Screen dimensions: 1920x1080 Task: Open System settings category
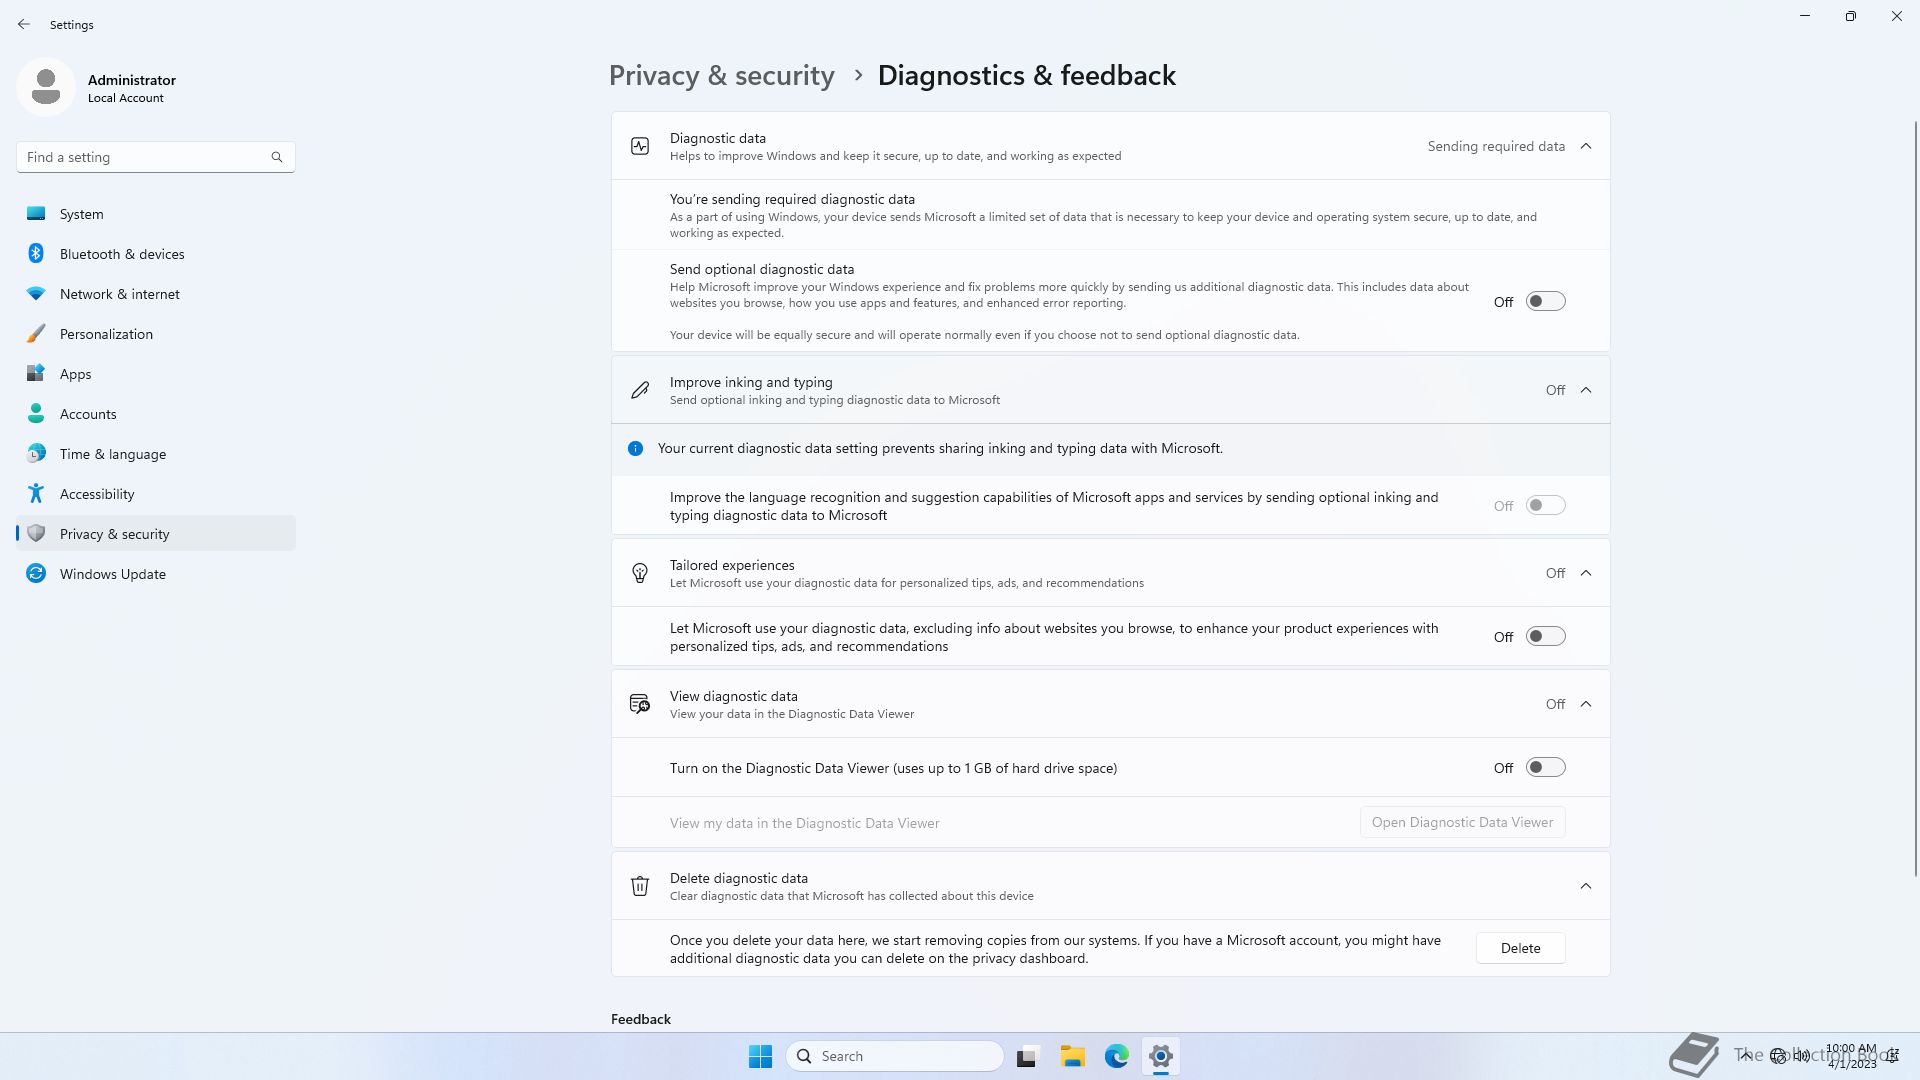click(156, 214)
